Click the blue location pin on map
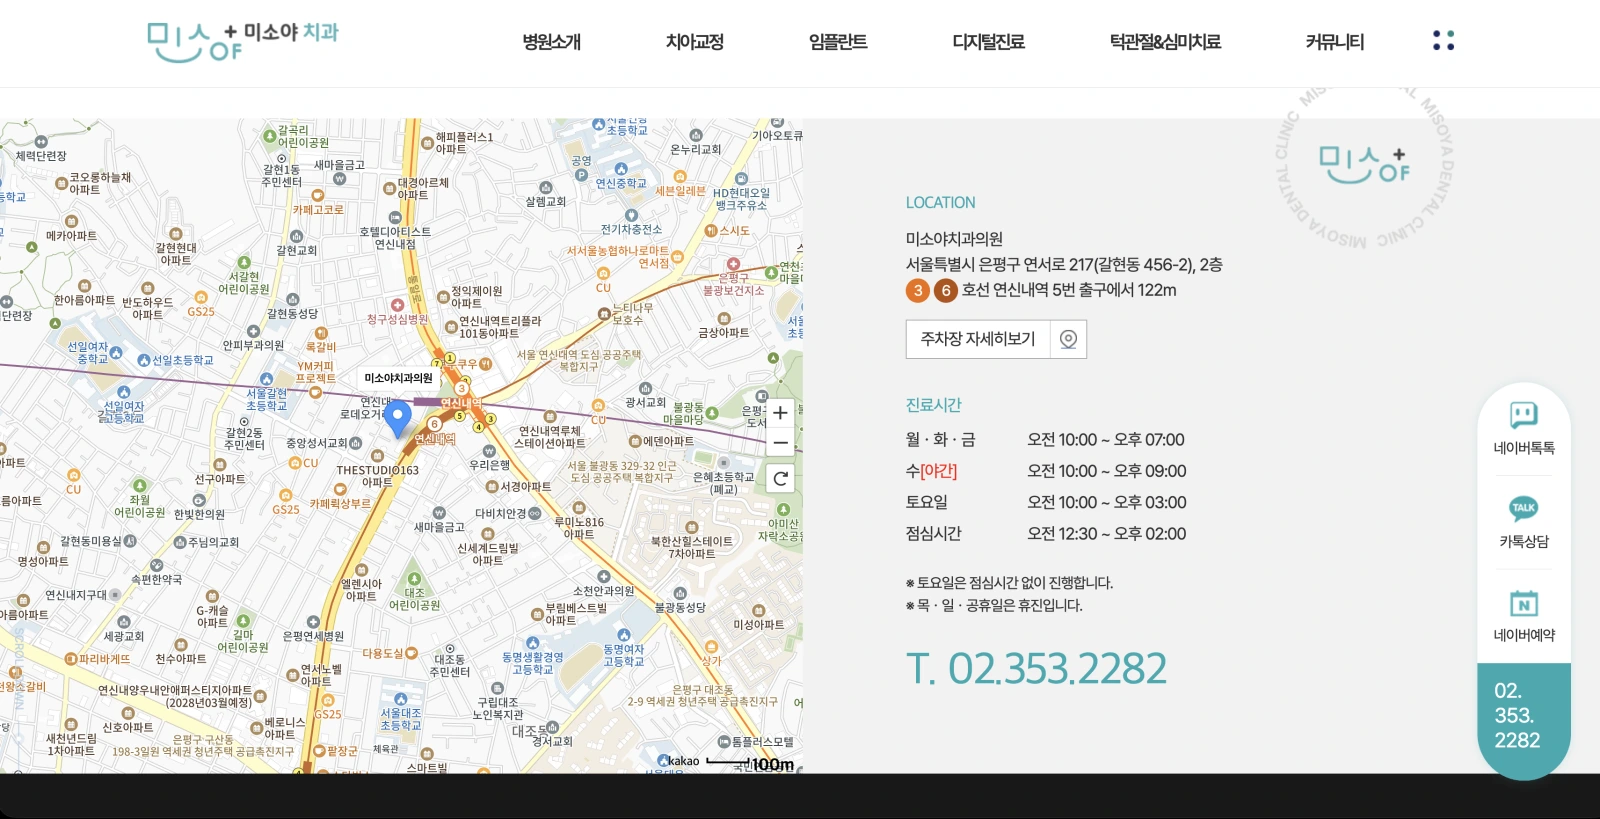The height and width of the screenshot is (819, 1600). tap(398, 418)
